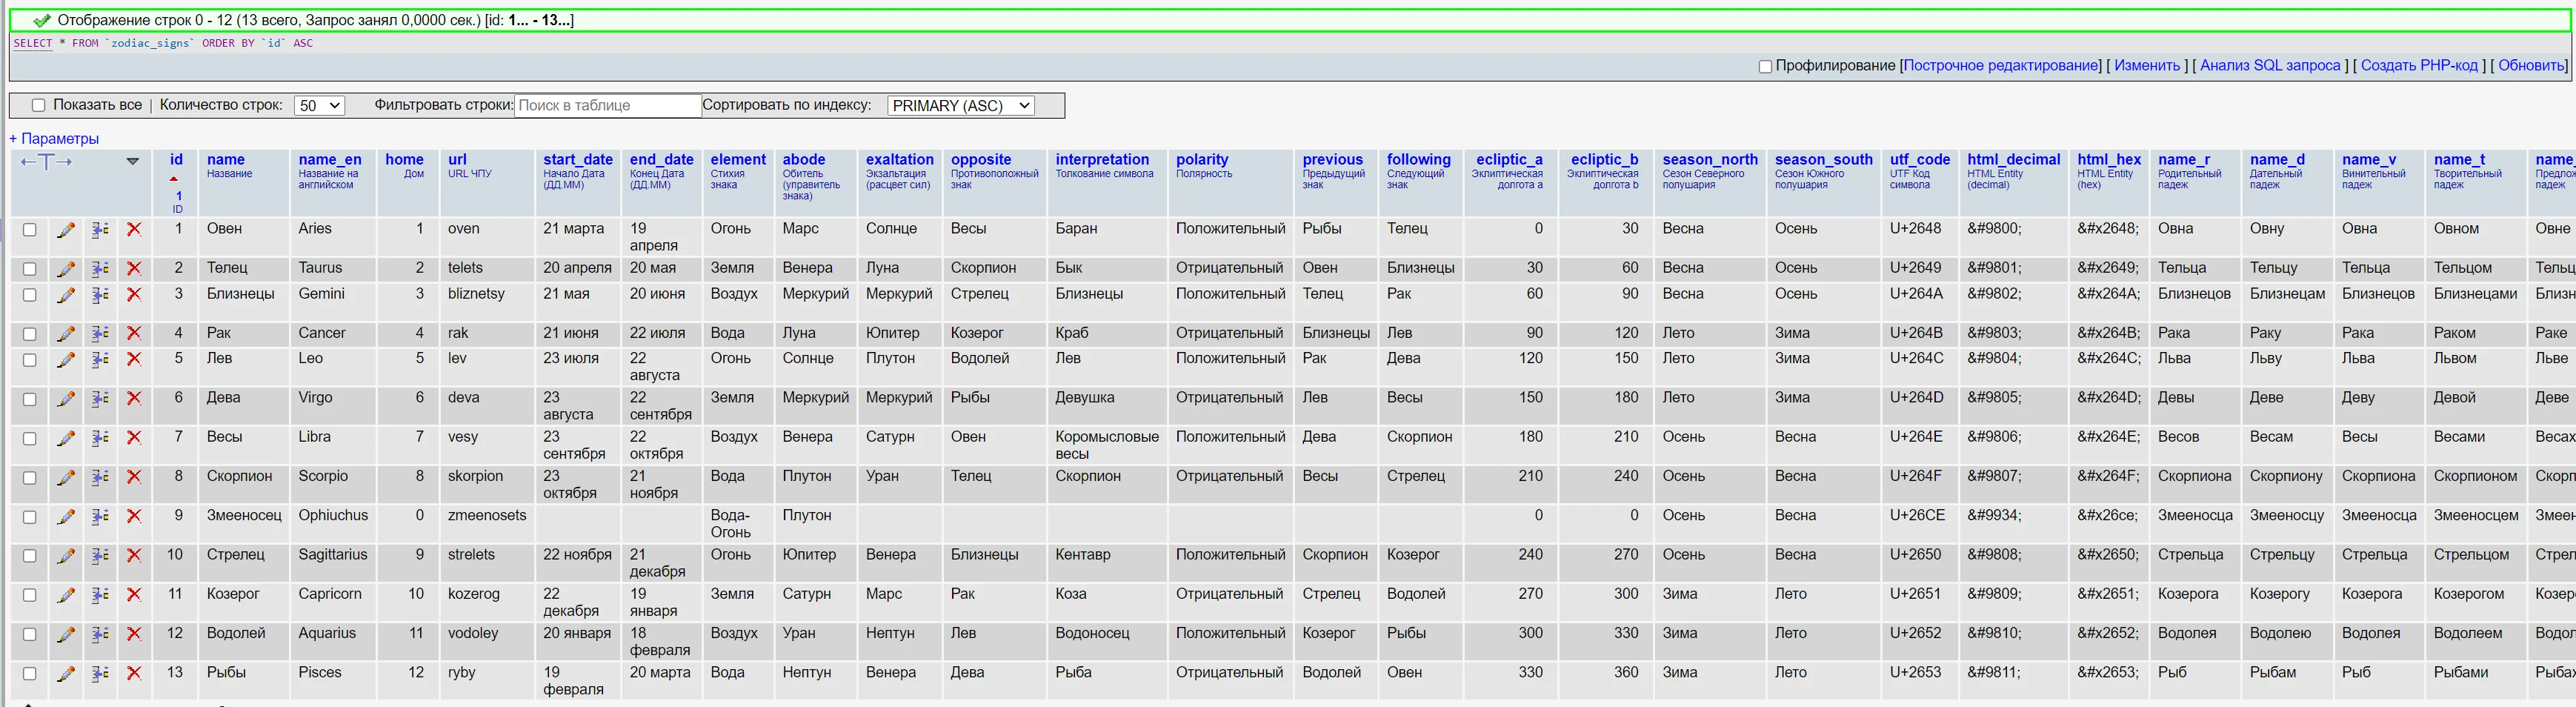Viewport: 2576px width, 707px height.
Task: Select the Близнецы row checkbox
Action: click(x=30, y=295)
